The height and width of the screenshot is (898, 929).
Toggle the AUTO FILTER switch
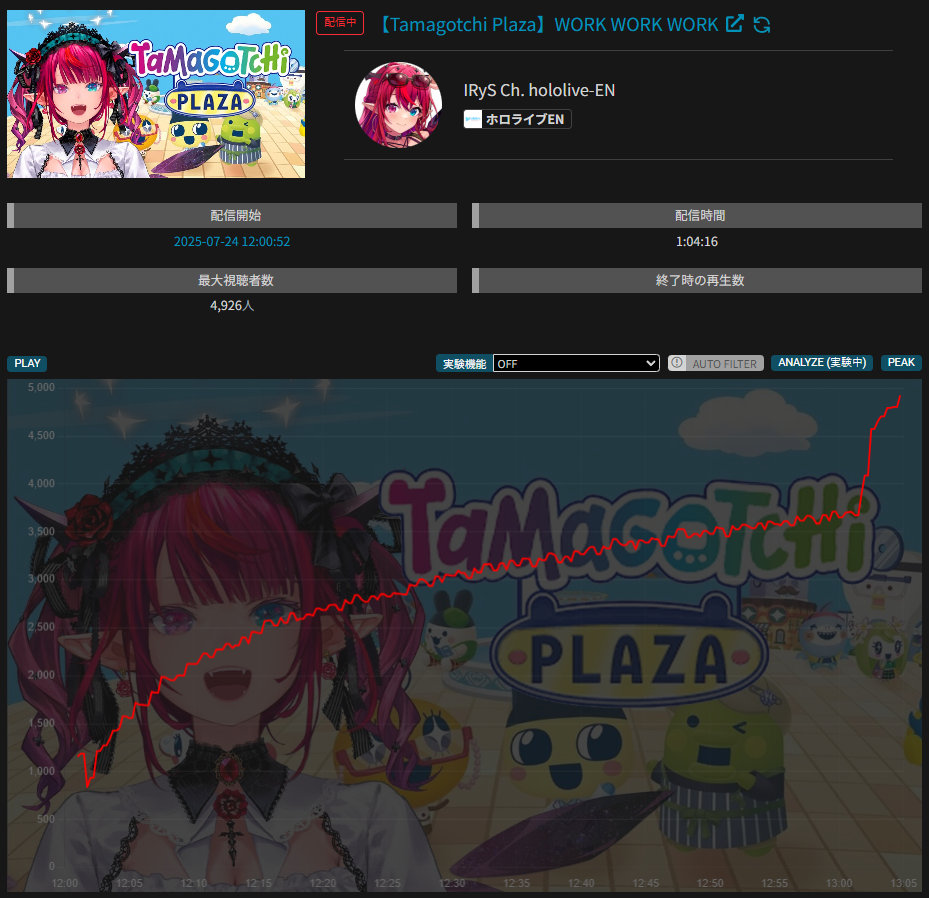(x=716, y=363)
